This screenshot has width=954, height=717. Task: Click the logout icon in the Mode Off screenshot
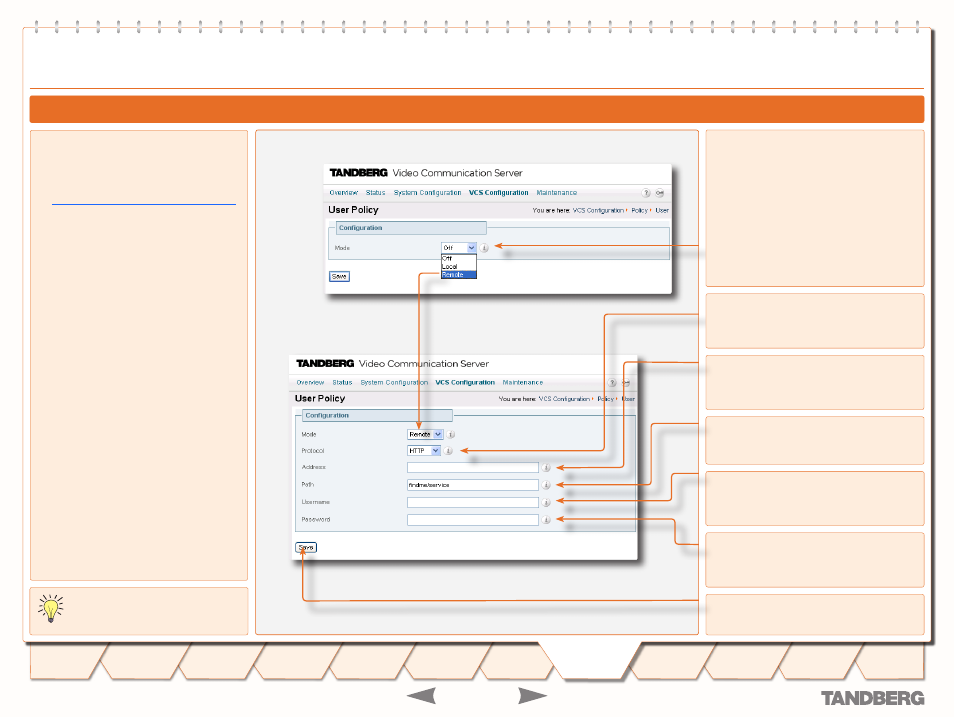[x=660, y=193]
